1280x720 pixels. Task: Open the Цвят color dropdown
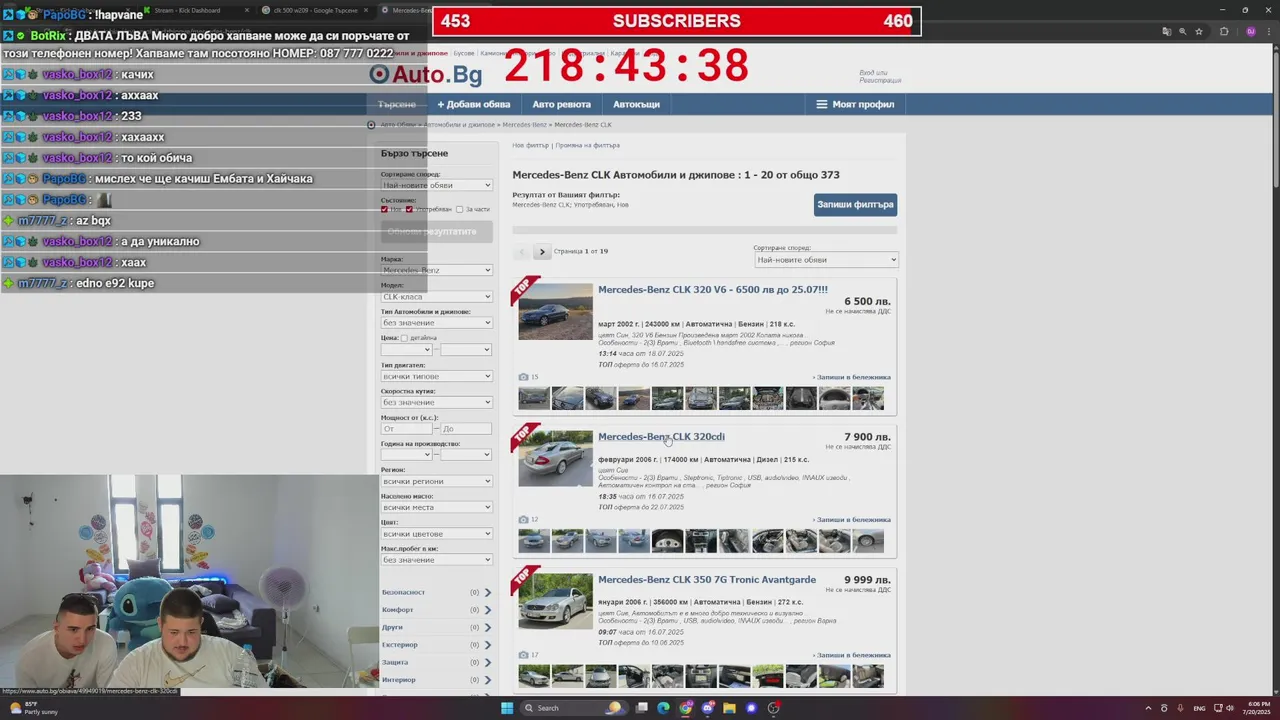pyautogui.click(x=436, y=533)
